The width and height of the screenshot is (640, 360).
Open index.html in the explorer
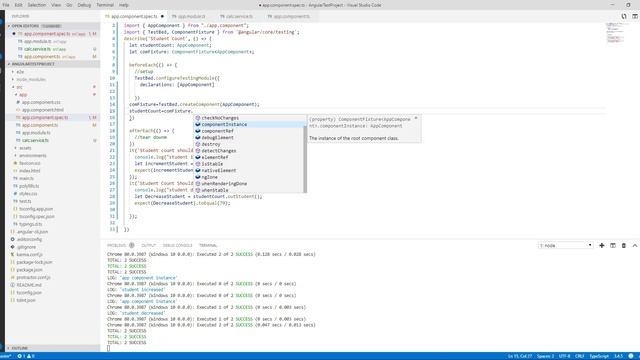29,171
